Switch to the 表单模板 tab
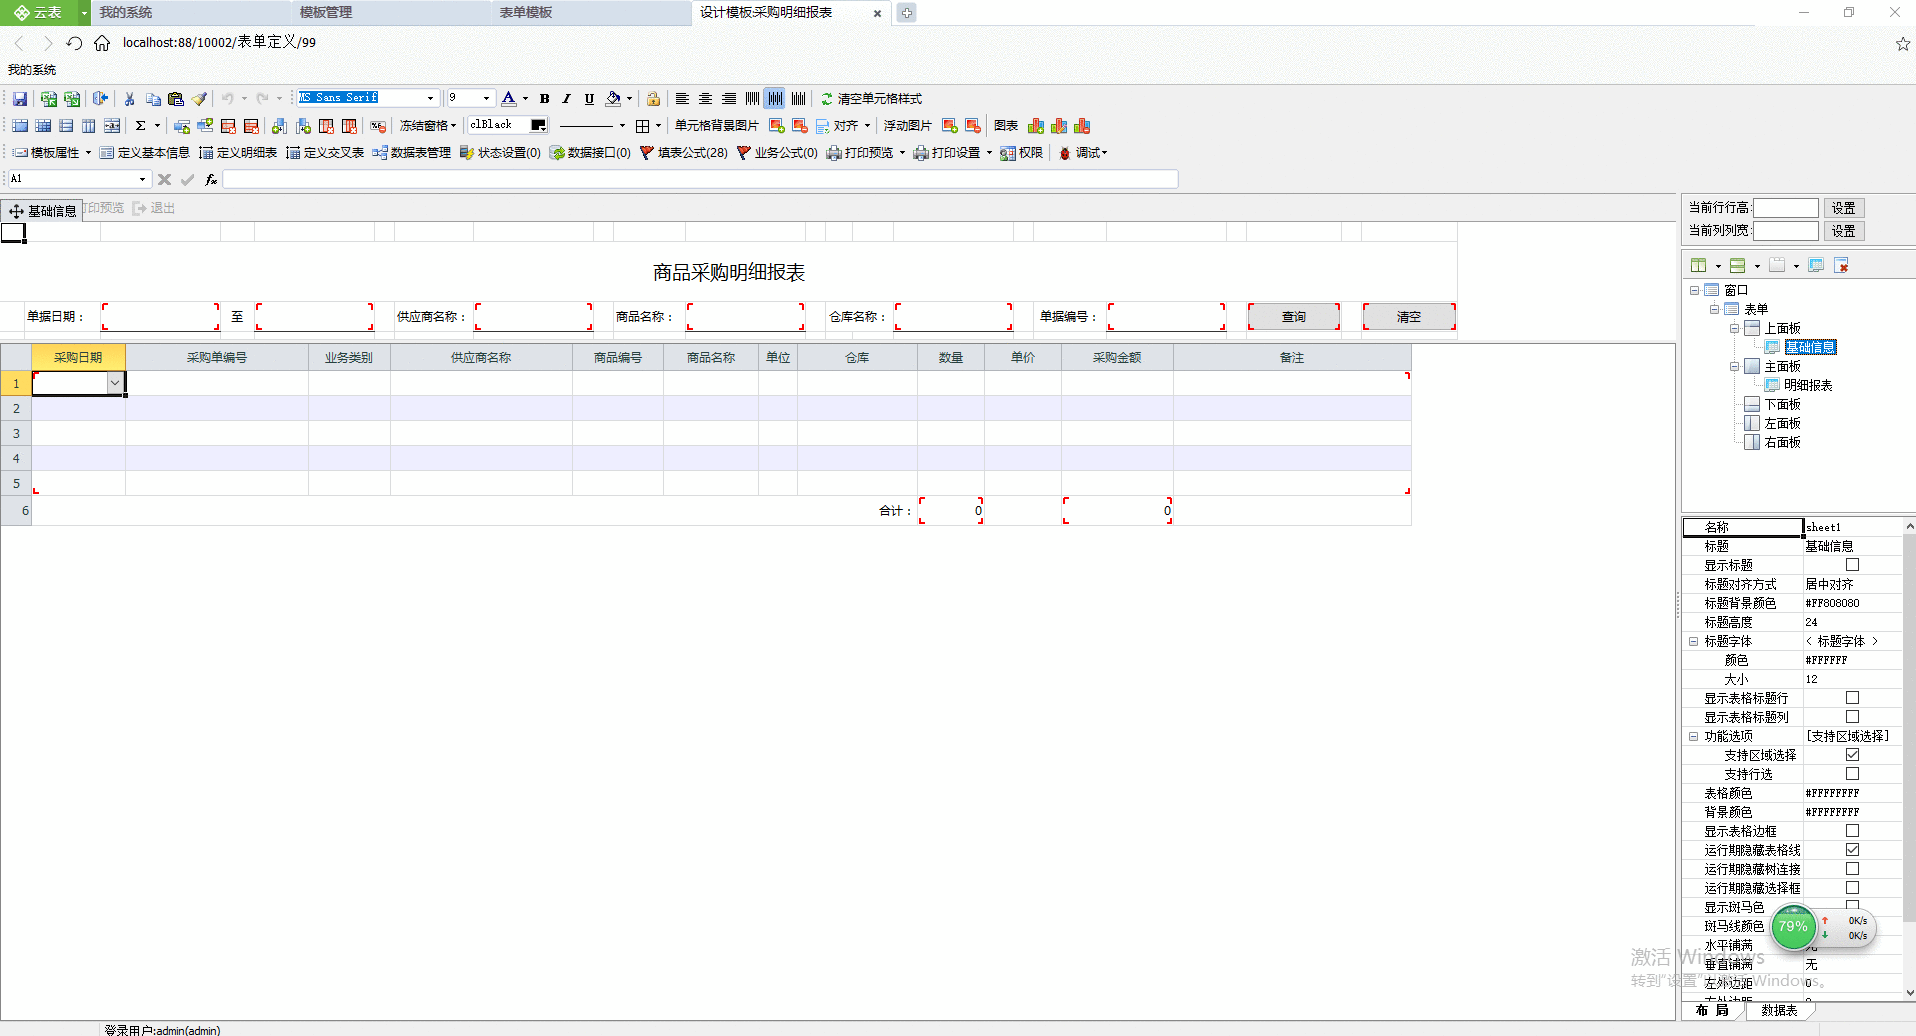 (526, 13)
